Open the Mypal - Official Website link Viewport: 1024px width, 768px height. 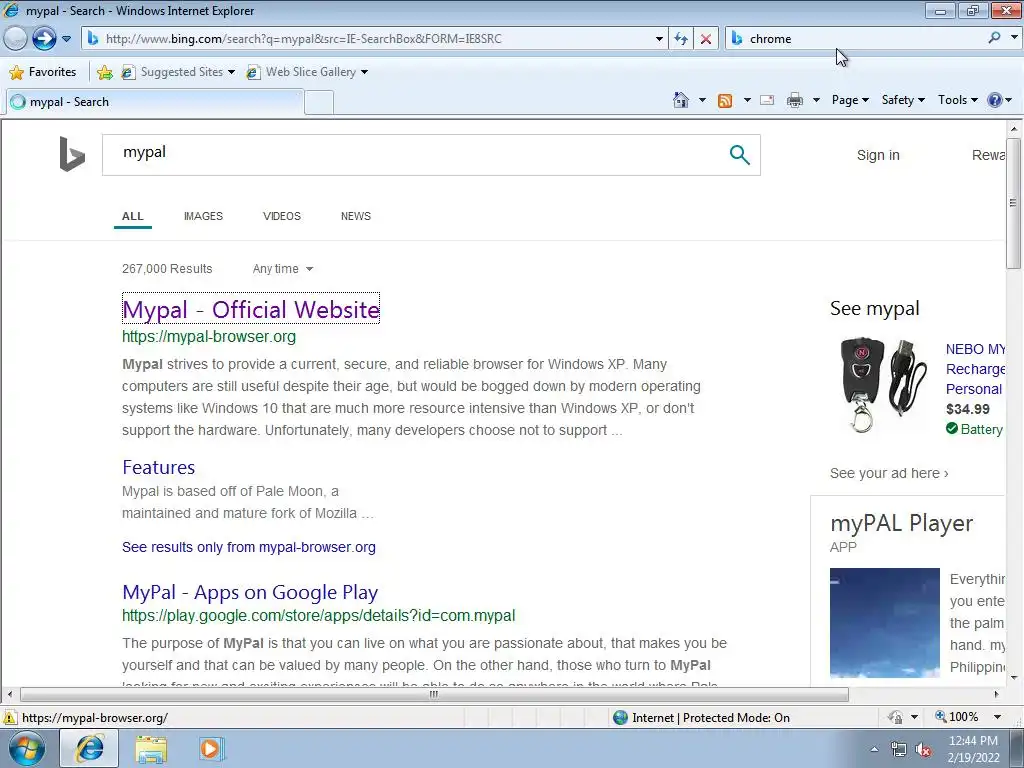tap(251, 310)
